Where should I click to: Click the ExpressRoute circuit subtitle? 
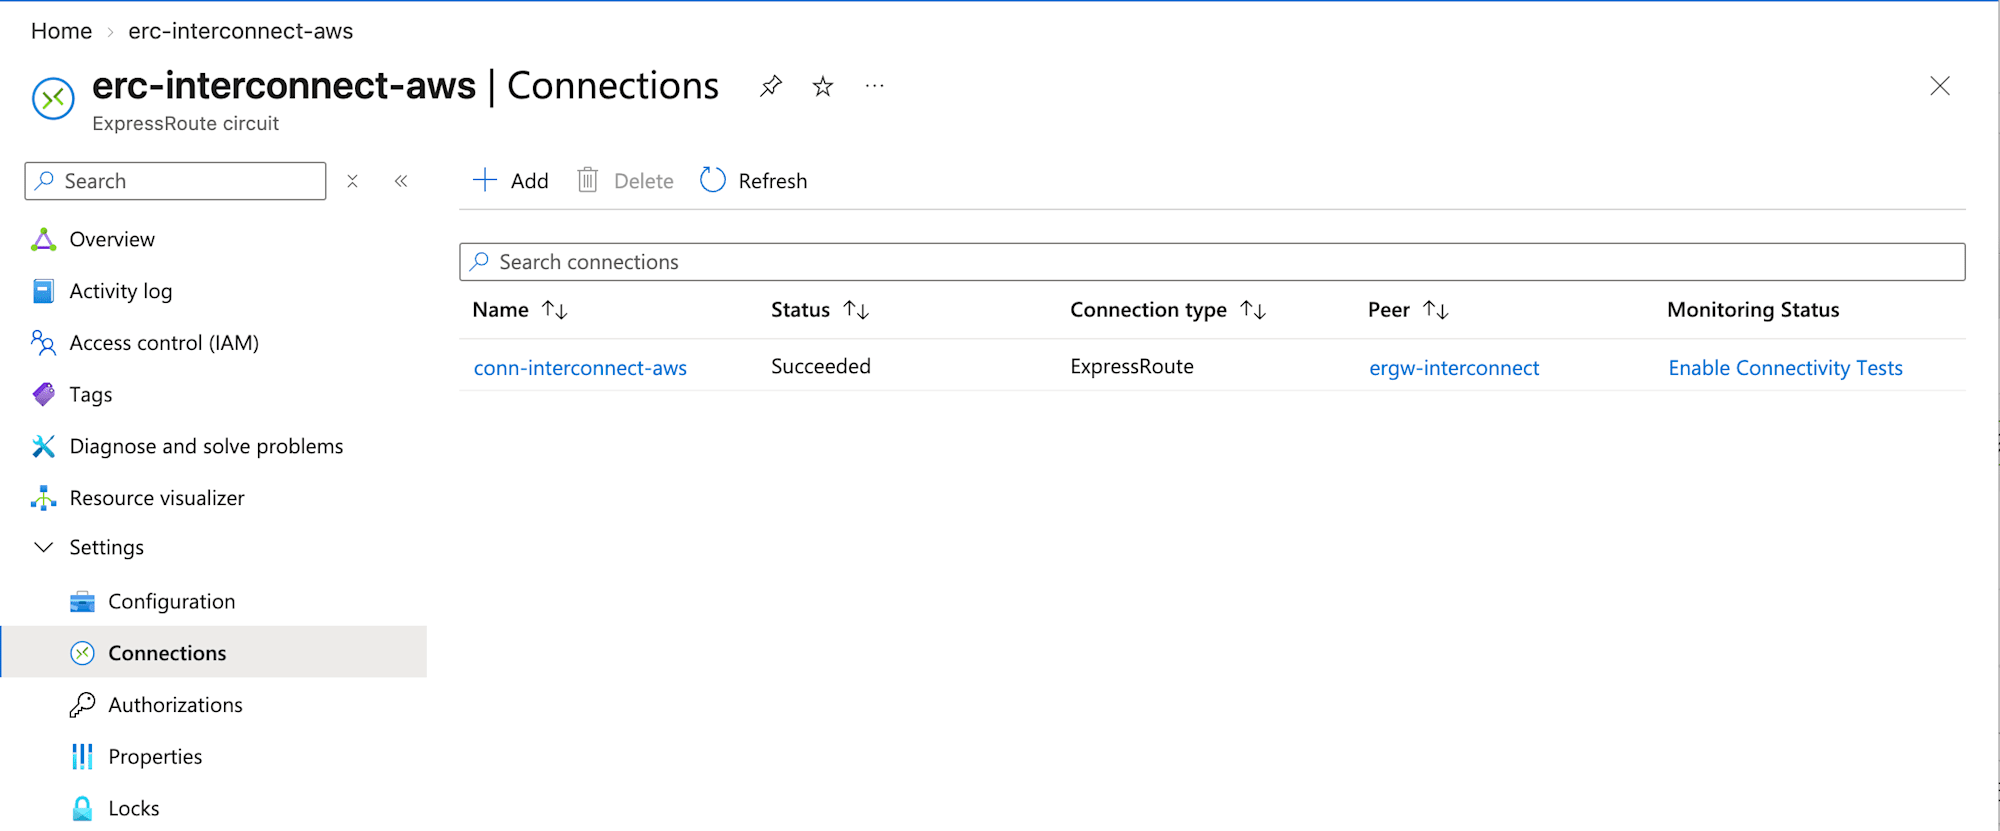[x=186, y=123]
